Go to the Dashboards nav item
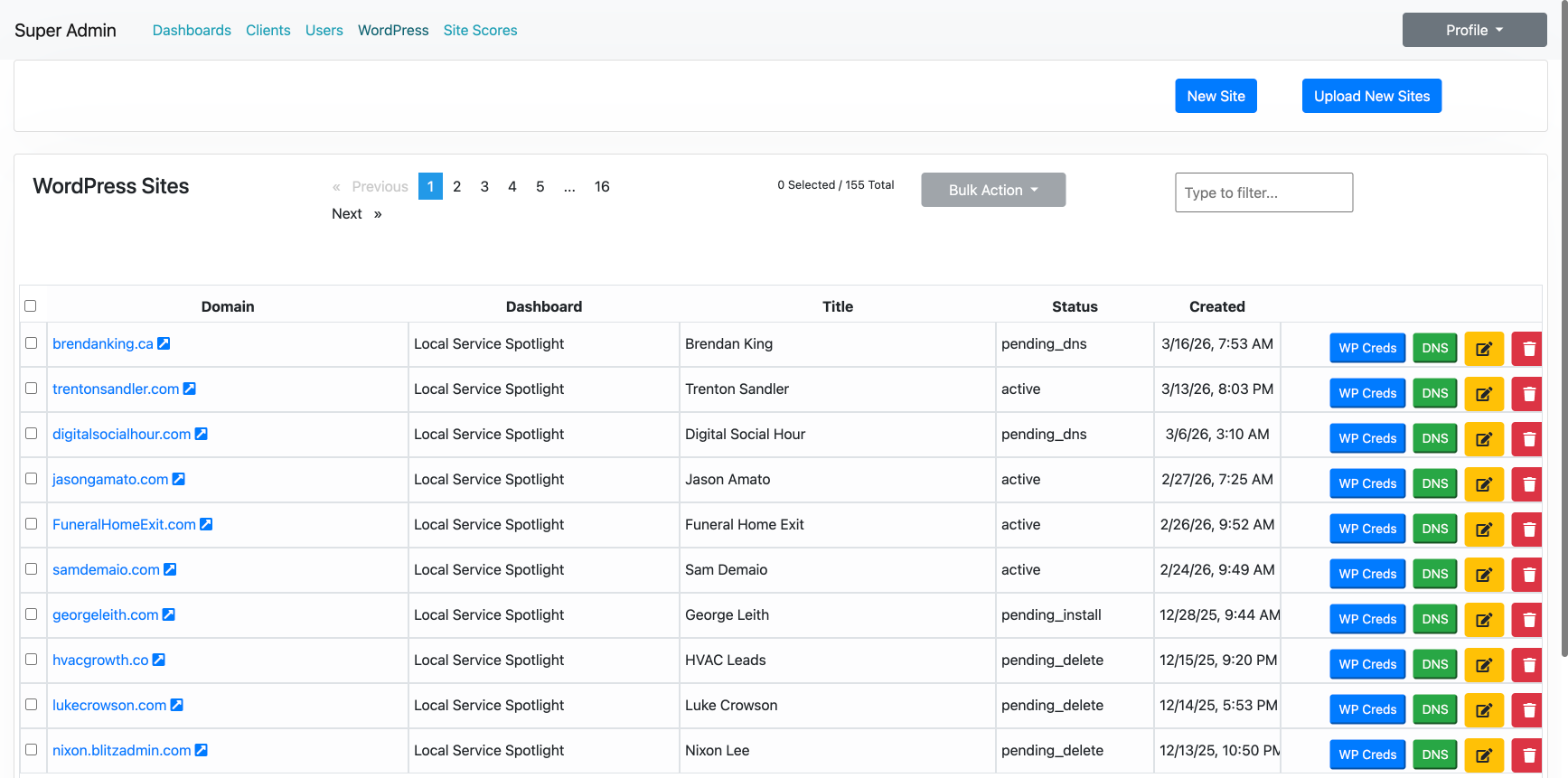Screen dimensions: 1568x778 pyautogui.click(x=192, y=30)
